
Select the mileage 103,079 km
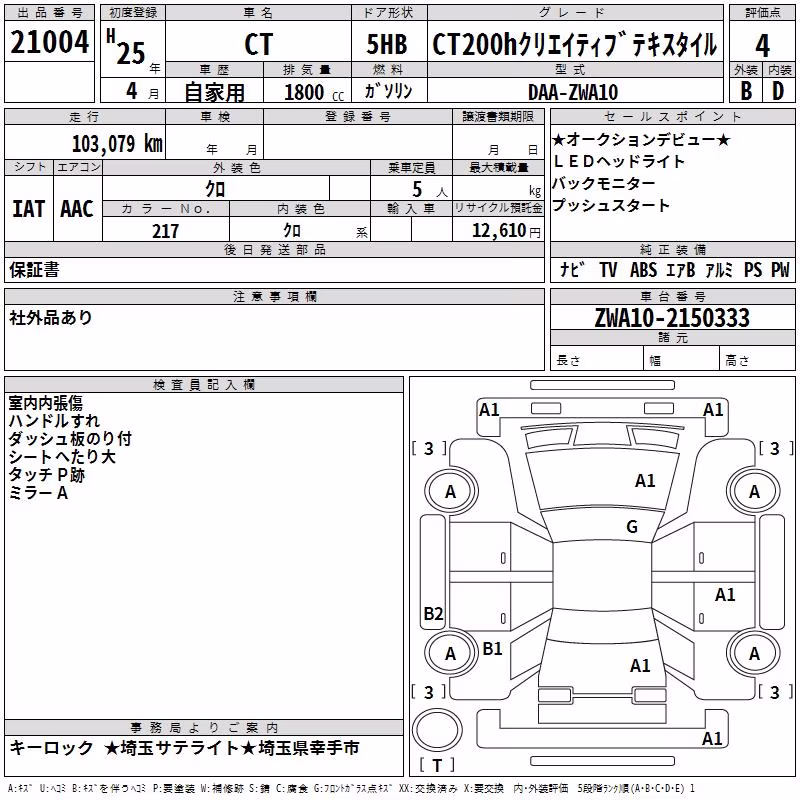point(117,143)
